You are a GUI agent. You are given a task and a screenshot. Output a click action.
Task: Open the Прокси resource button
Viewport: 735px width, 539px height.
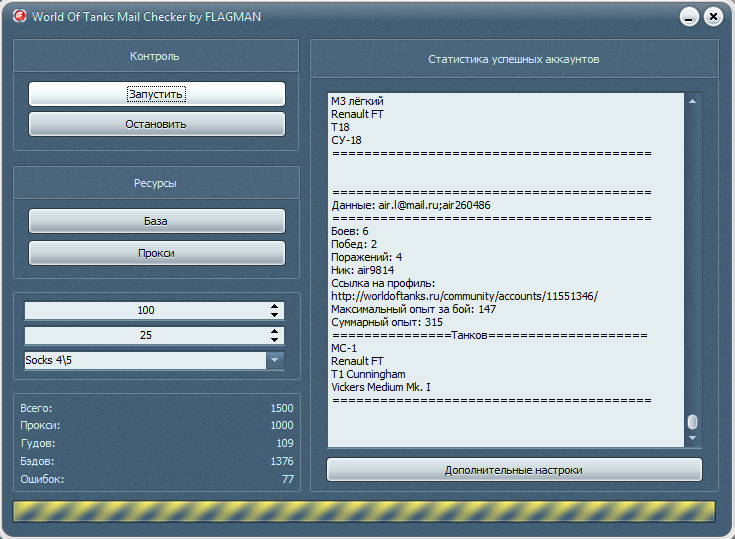click(157, 253)
